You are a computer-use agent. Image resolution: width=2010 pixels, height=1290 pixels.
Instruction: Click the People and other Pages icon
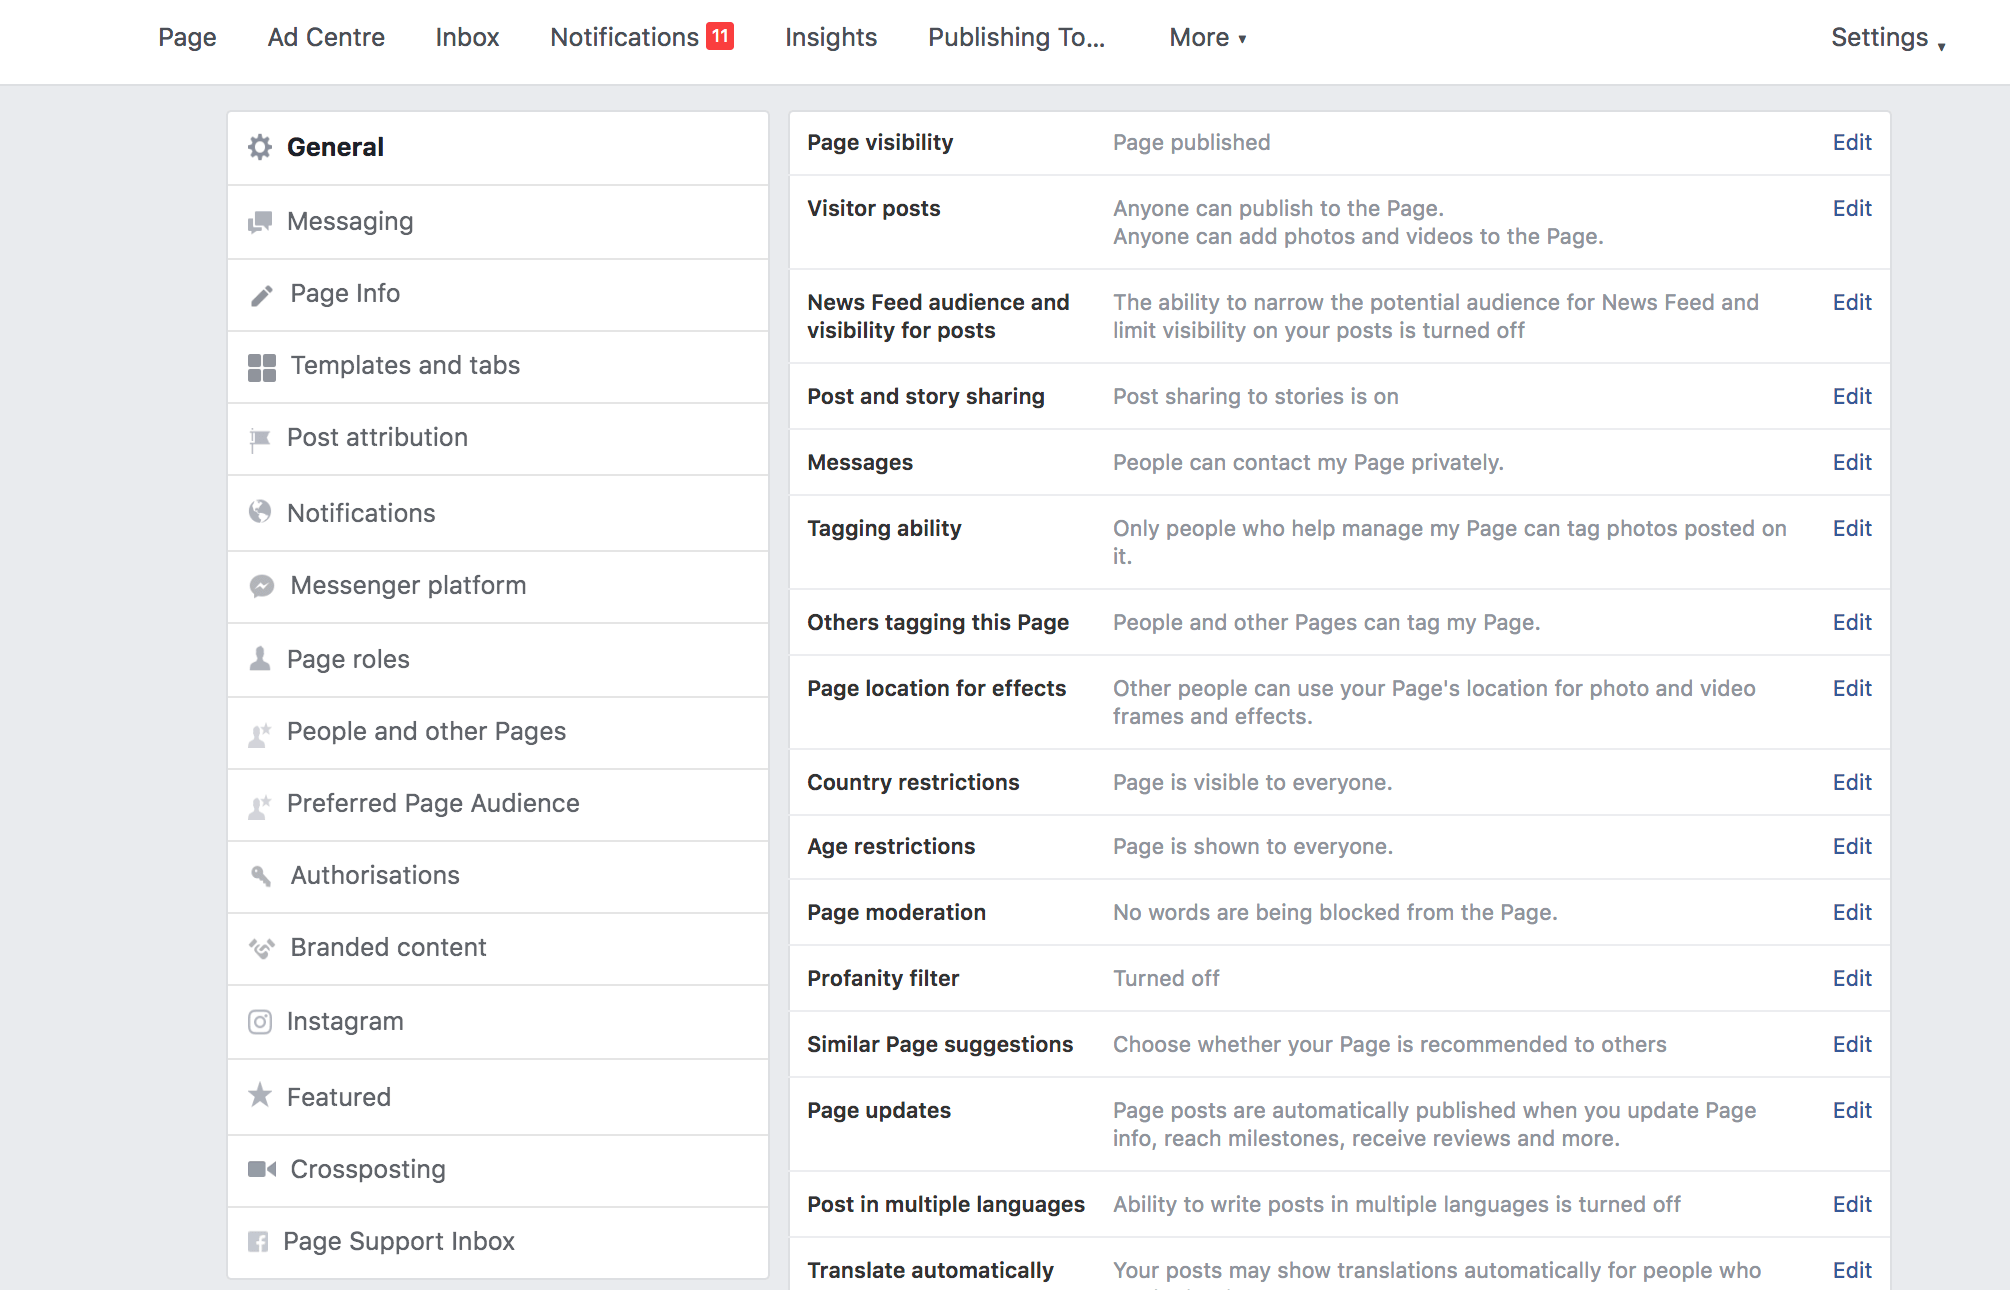coord(260,733)
